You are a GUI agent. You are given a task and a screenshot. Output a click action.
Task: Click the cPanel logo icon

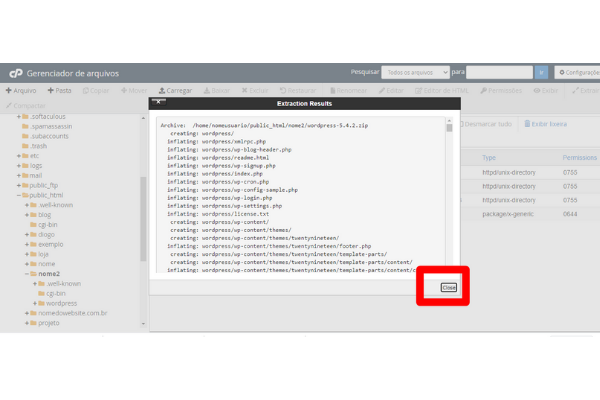click(16, 73)
